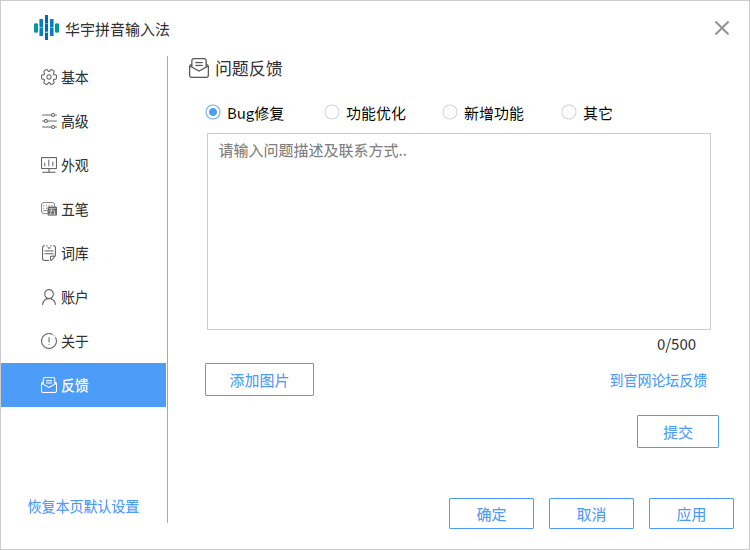Click the keyboard icon next to 五笔
Image resolution: width=750 pixels, height=550 pixels.
tap(48, 209)
